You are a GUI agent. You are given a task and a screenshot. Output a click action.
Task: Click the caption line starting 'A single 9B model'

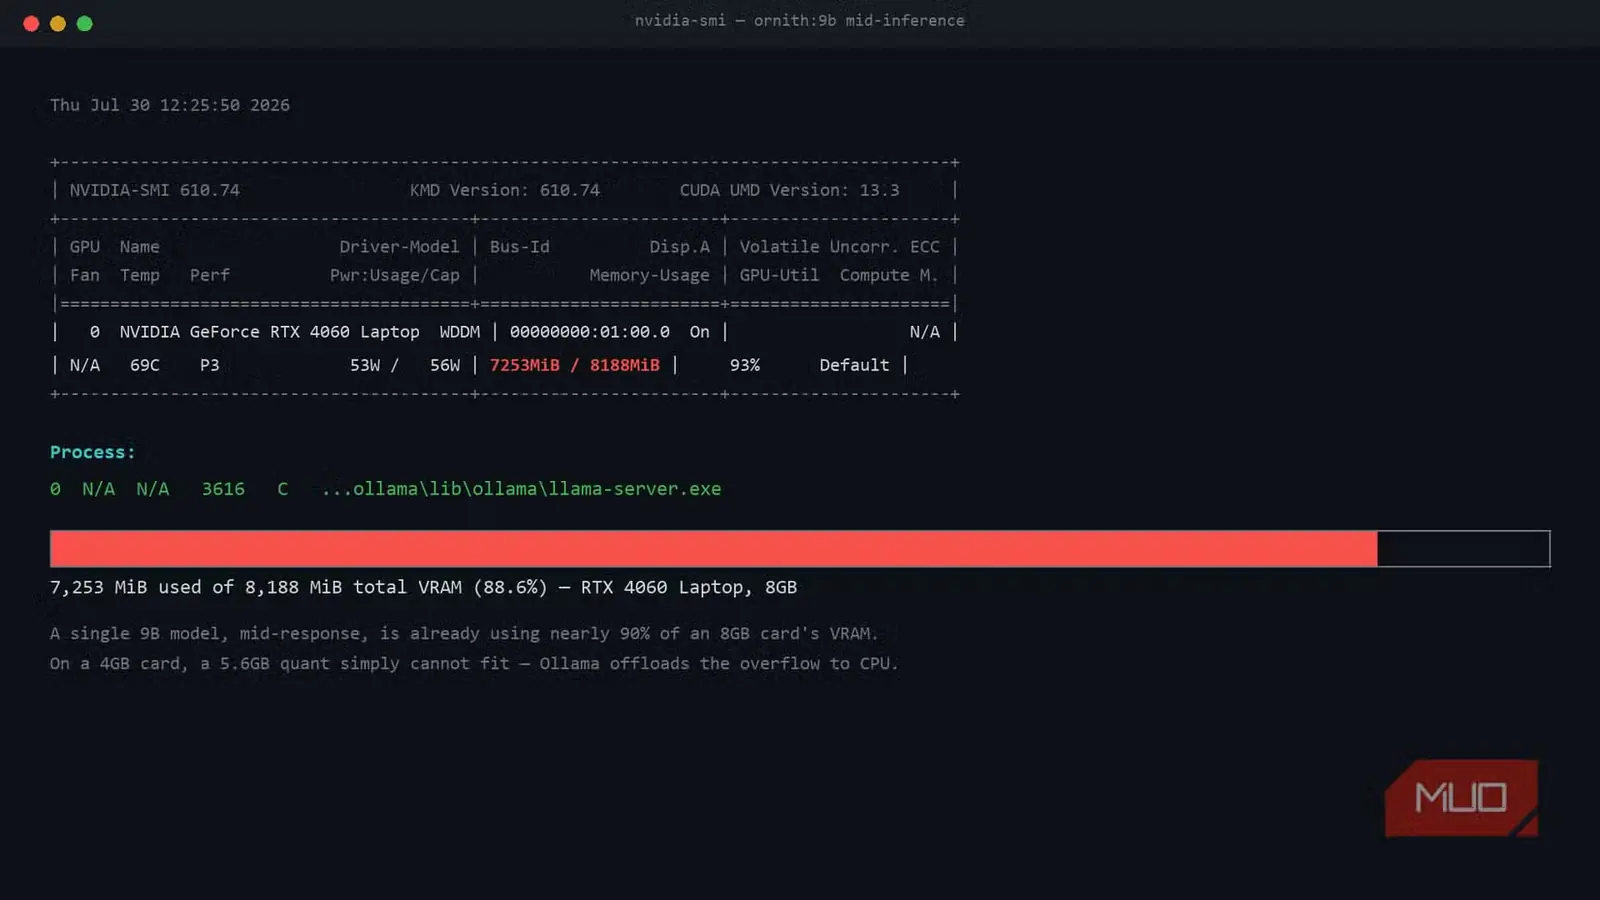click(464, 633)
